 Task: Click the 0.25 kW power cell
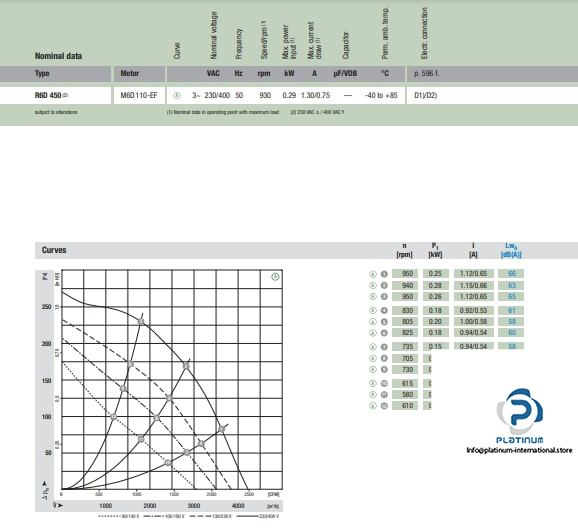pyautogui.click(x=436, y=274)
